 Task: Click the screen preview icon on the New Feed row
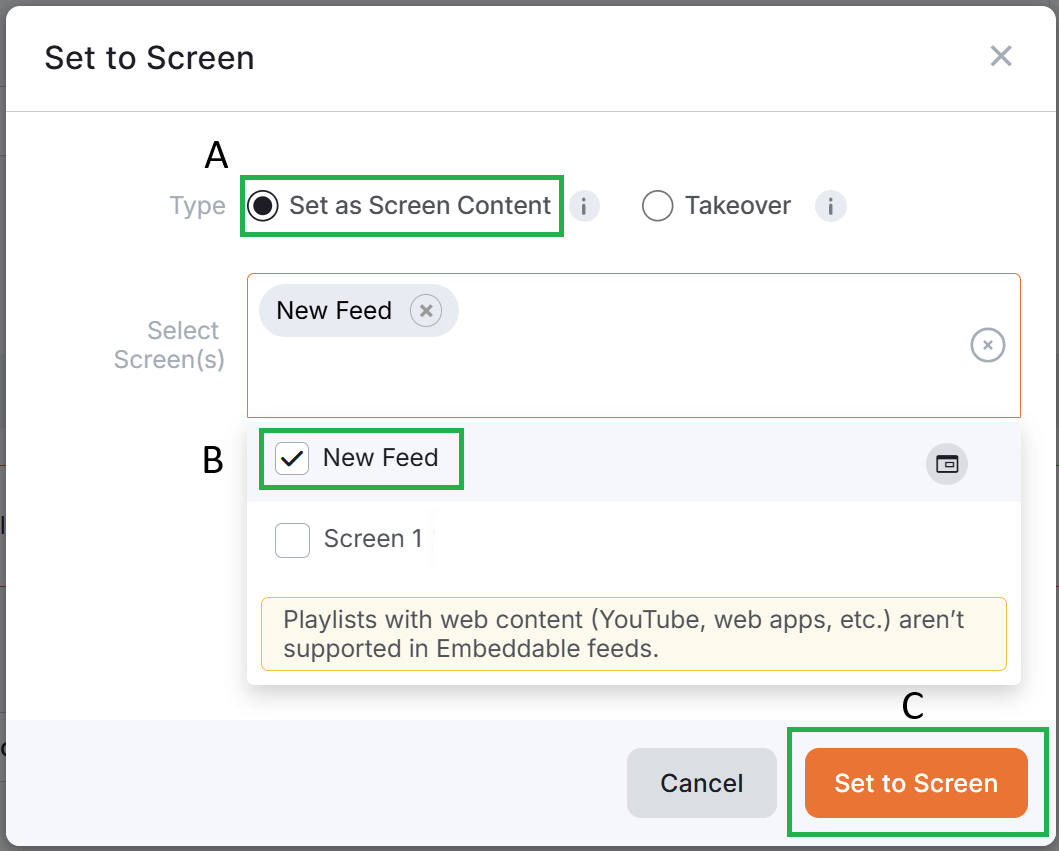click(946, 463)
